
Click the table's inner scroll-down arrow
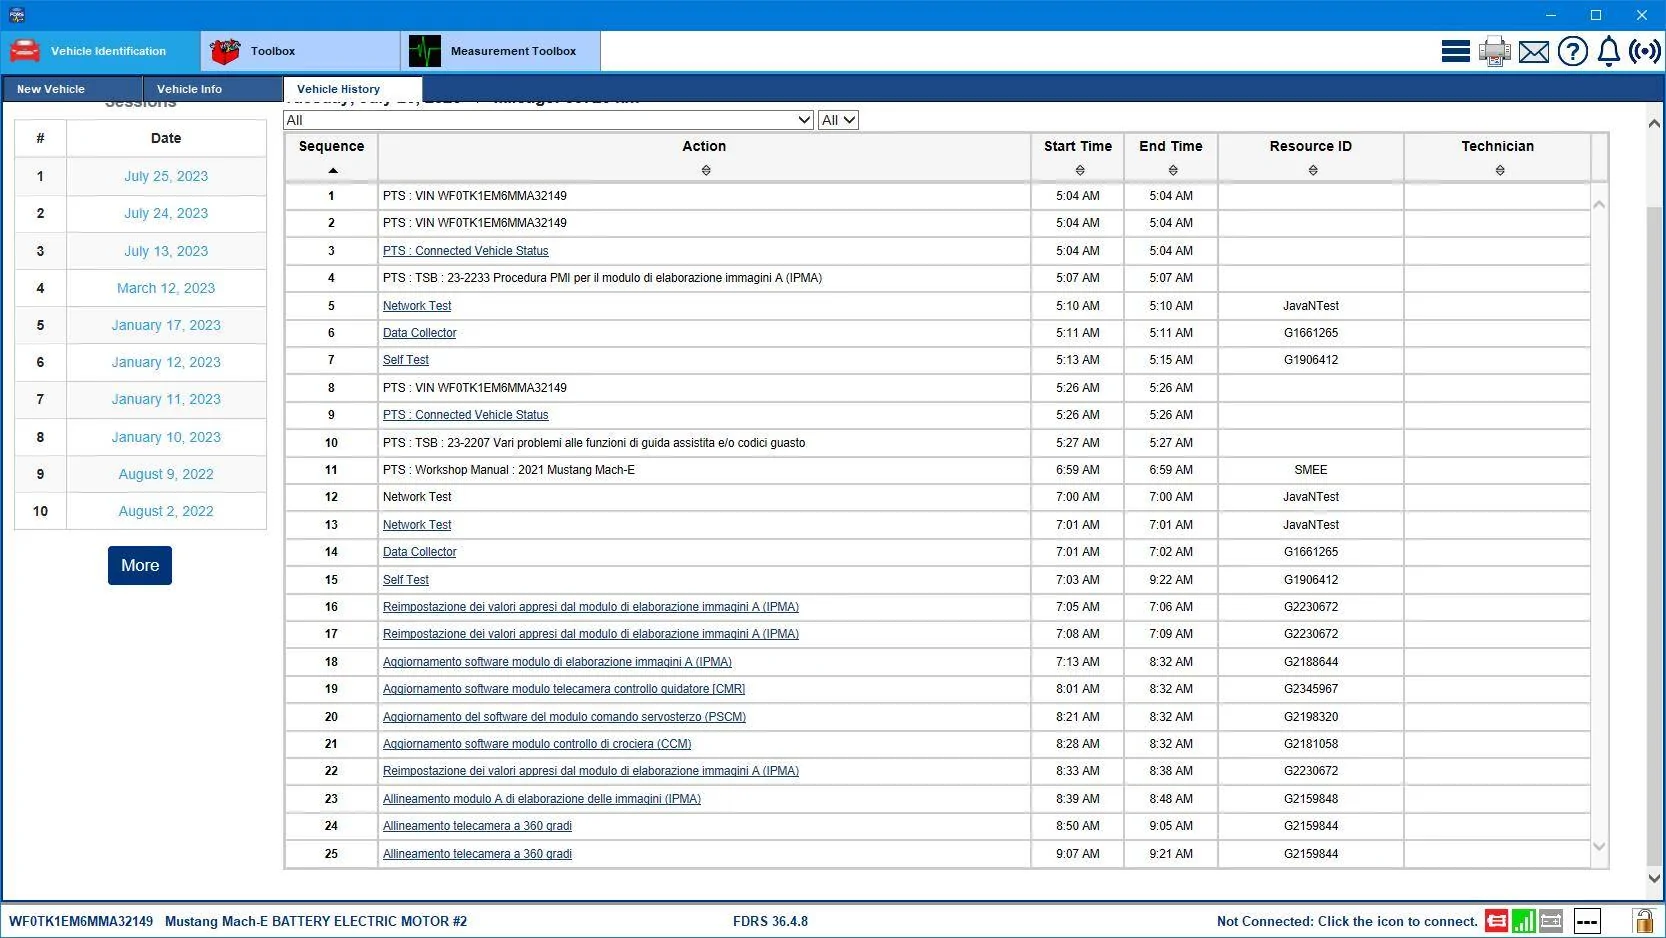click(x=1599, y=846)
